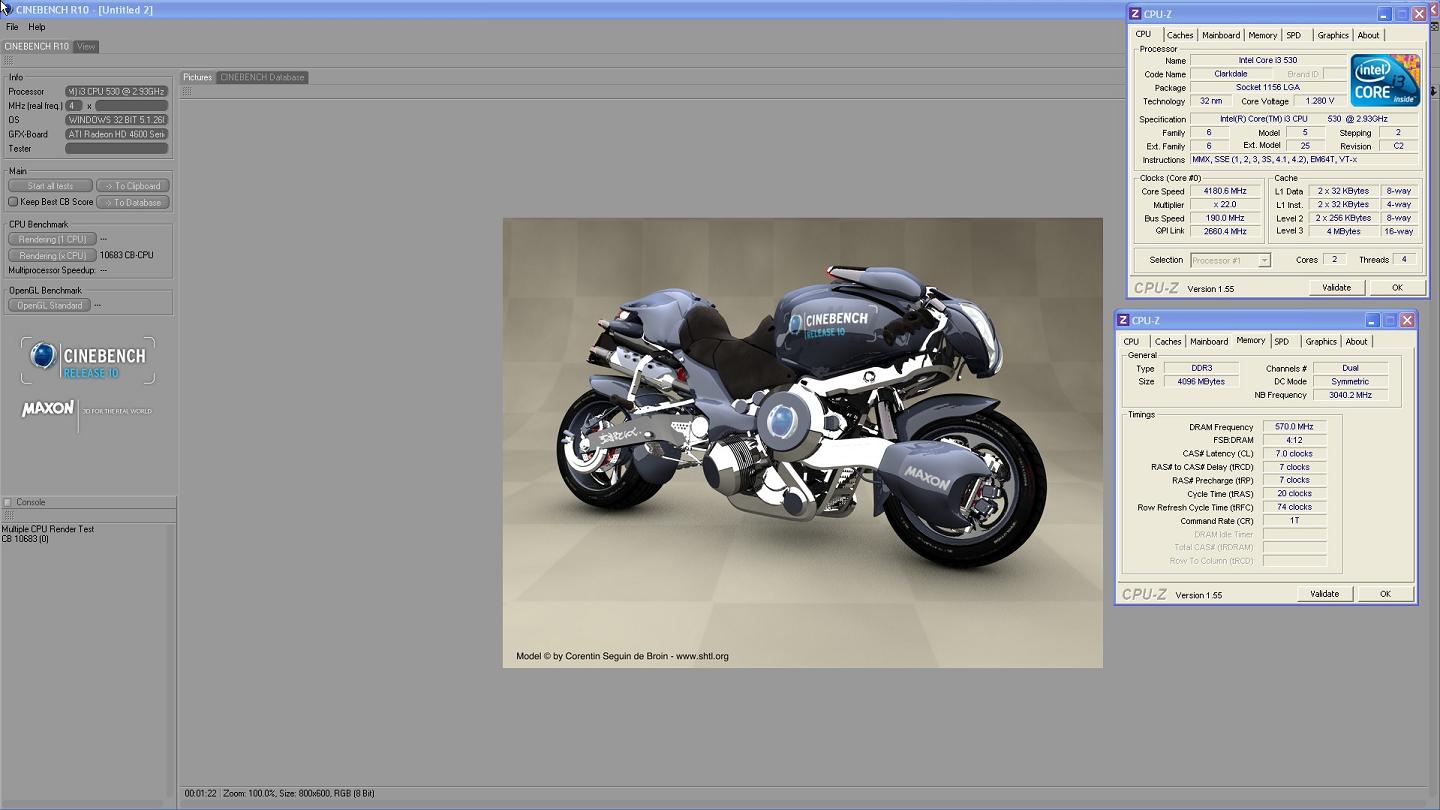Close the bottom CPU-Z window
The height and width of the screenshot is (810, 1440).
click(x=1407, y=320)
